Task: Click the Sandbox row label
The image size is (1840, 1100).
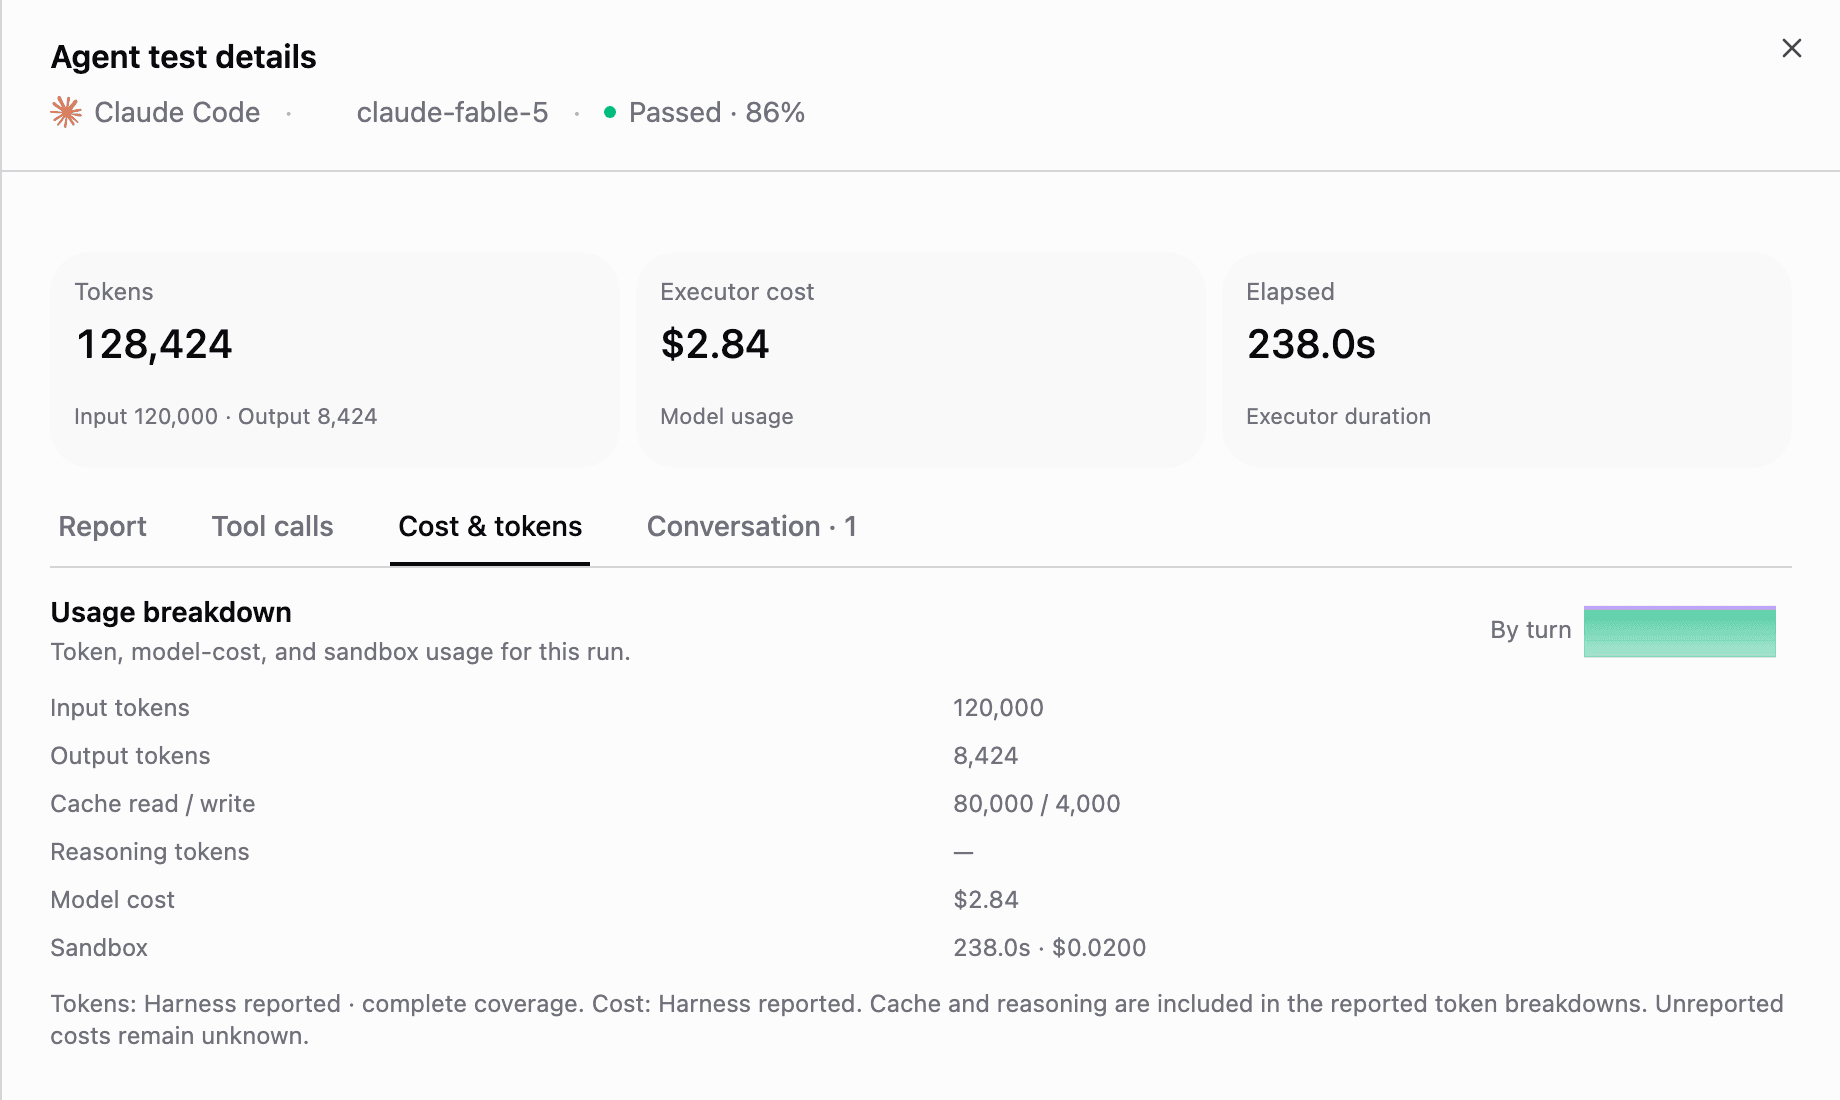Action: pos(99,948)
